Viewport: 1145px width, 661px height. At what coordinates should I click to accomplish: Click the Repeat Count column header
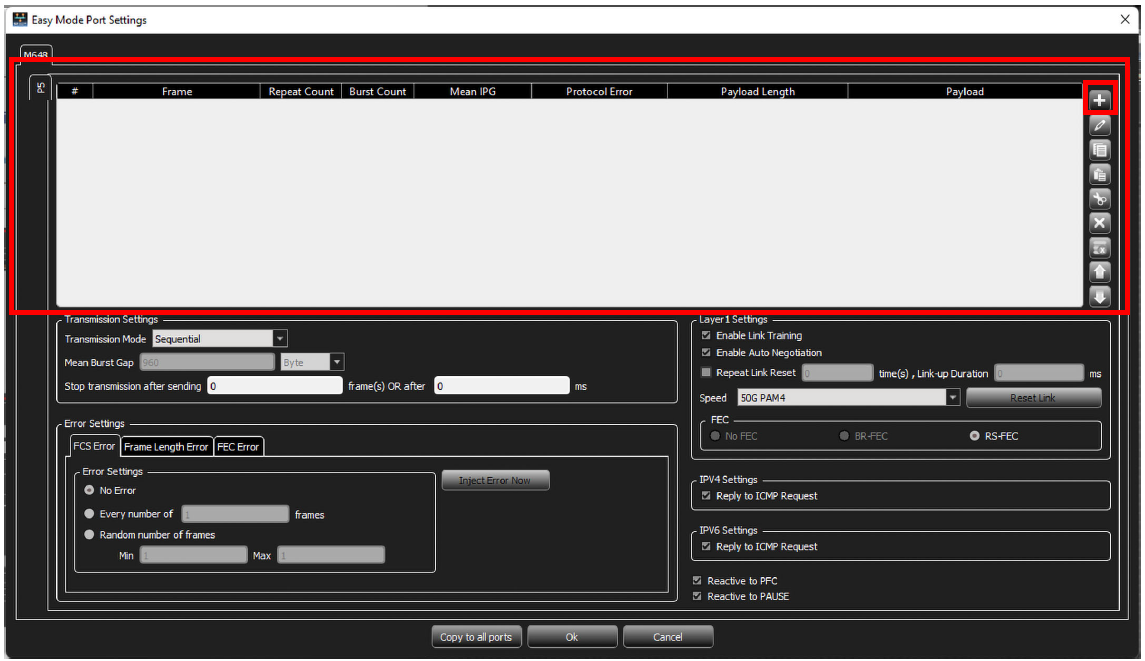coord(301,91)
